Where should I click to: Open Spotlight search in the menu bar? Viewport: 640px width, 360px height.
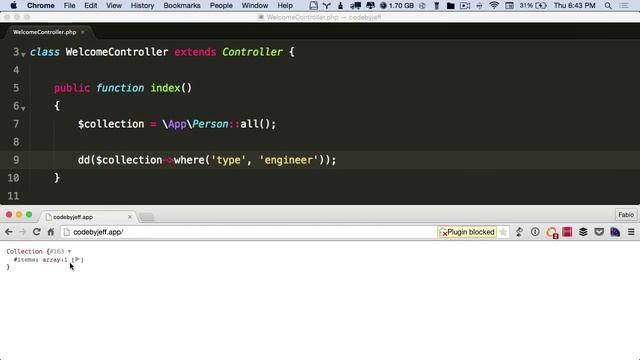(608, 6)
